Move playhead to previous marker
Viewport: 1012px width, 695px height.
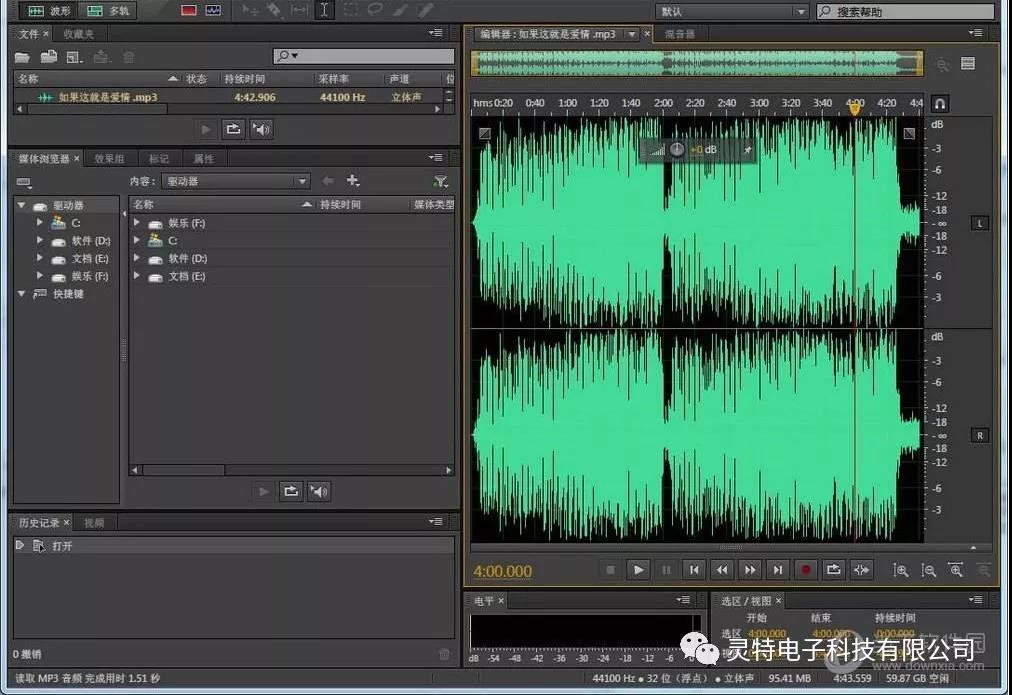(x=694, y=570)
